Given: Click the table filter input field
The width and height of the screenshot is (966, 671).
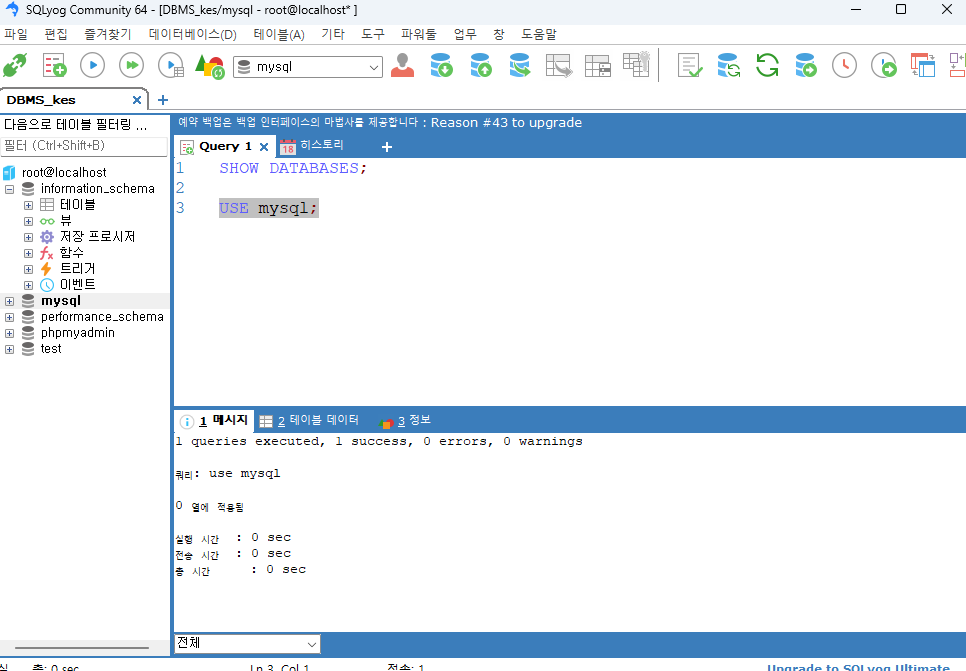Looking at the screenshot, I should [84, 146].
